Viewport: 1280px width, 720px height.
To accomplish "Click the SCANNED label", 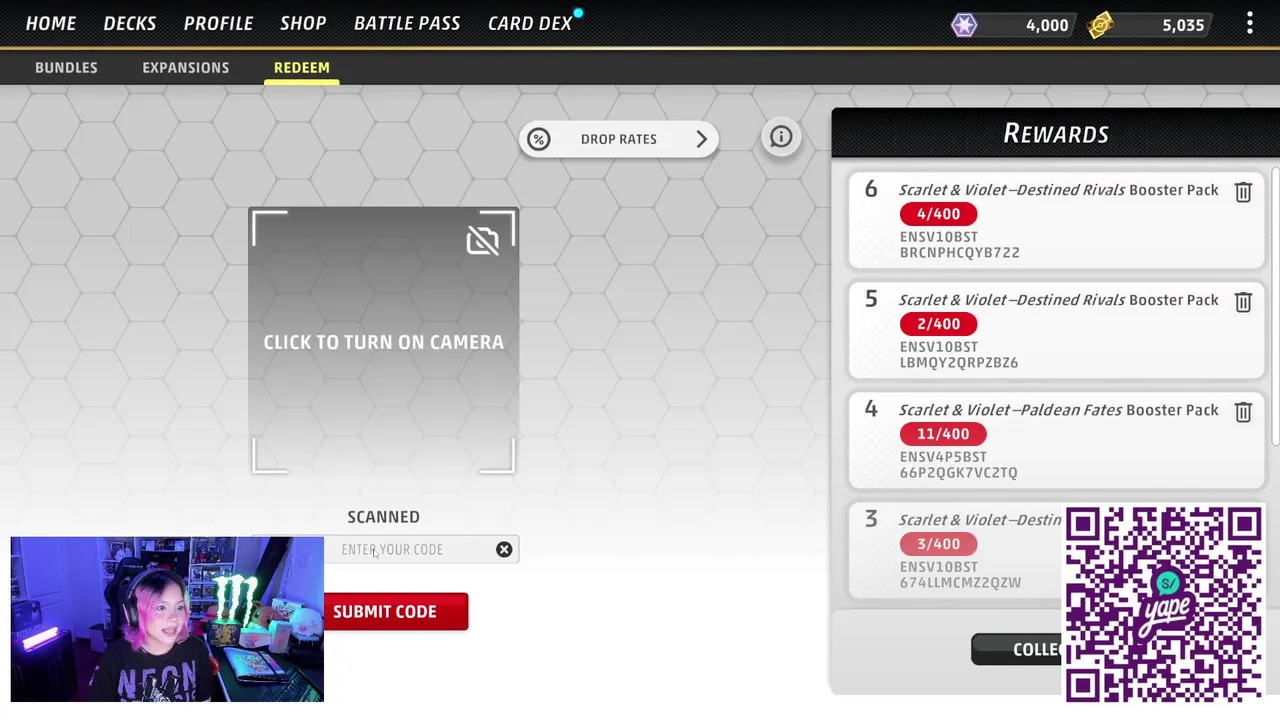I will [x=383, y=517].
